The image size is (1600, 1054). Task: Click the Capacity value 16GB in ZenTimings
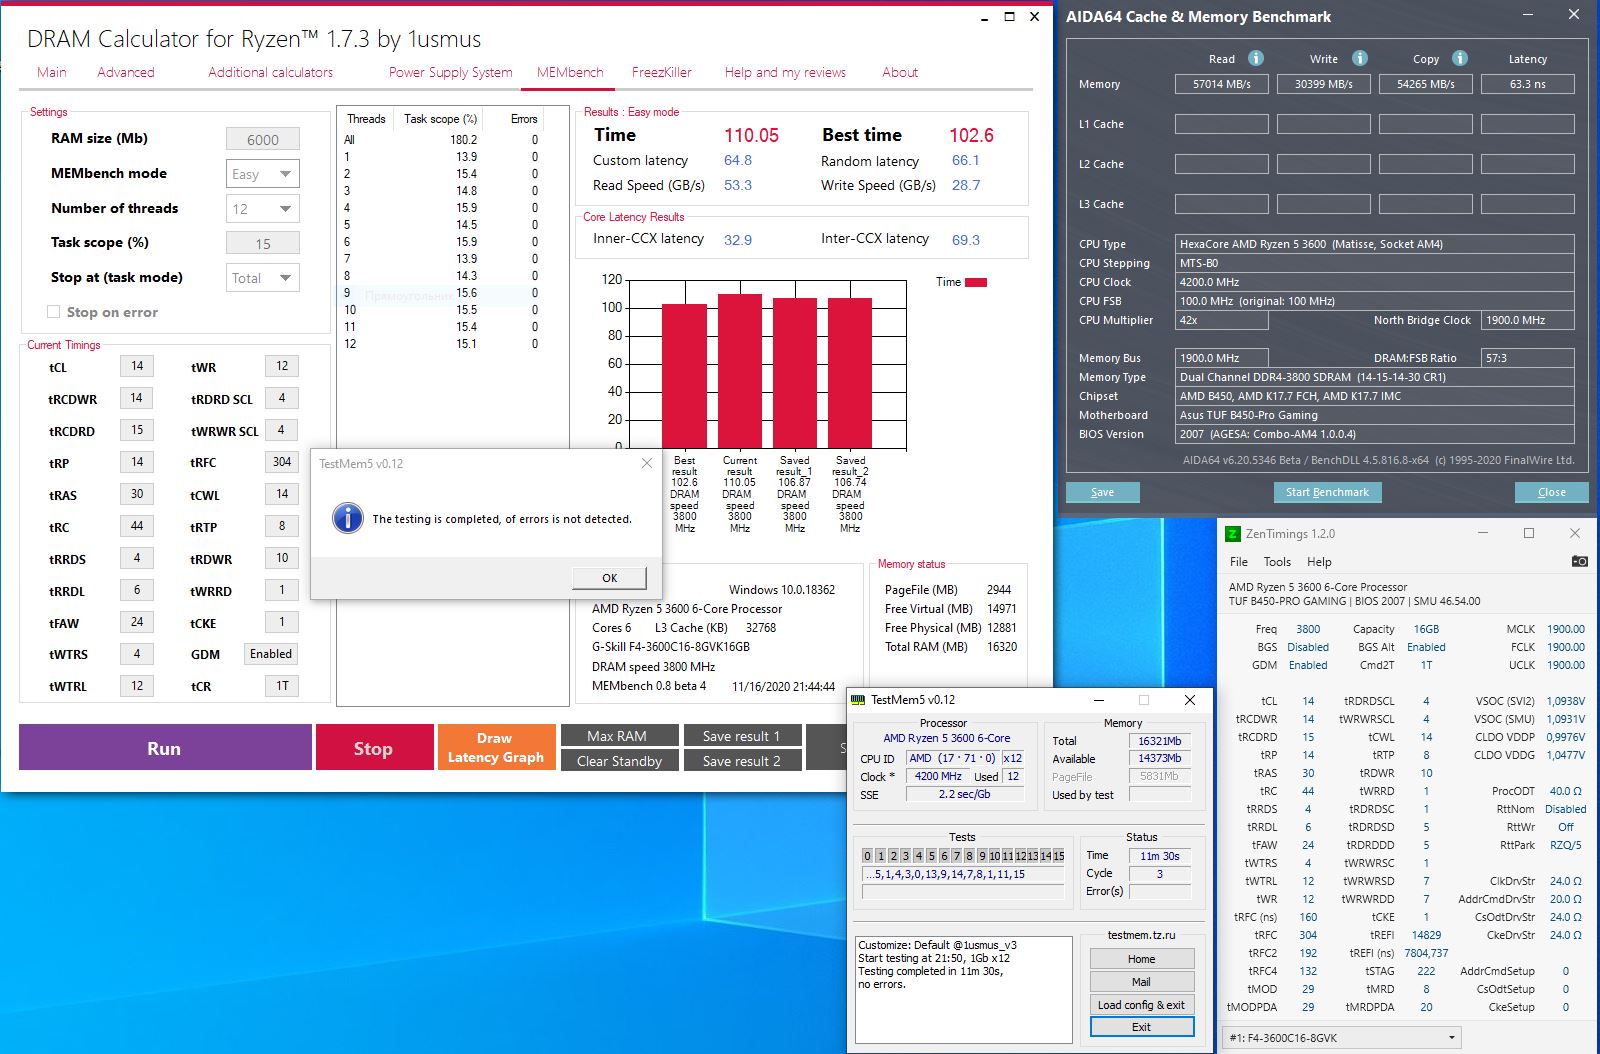1426,629
